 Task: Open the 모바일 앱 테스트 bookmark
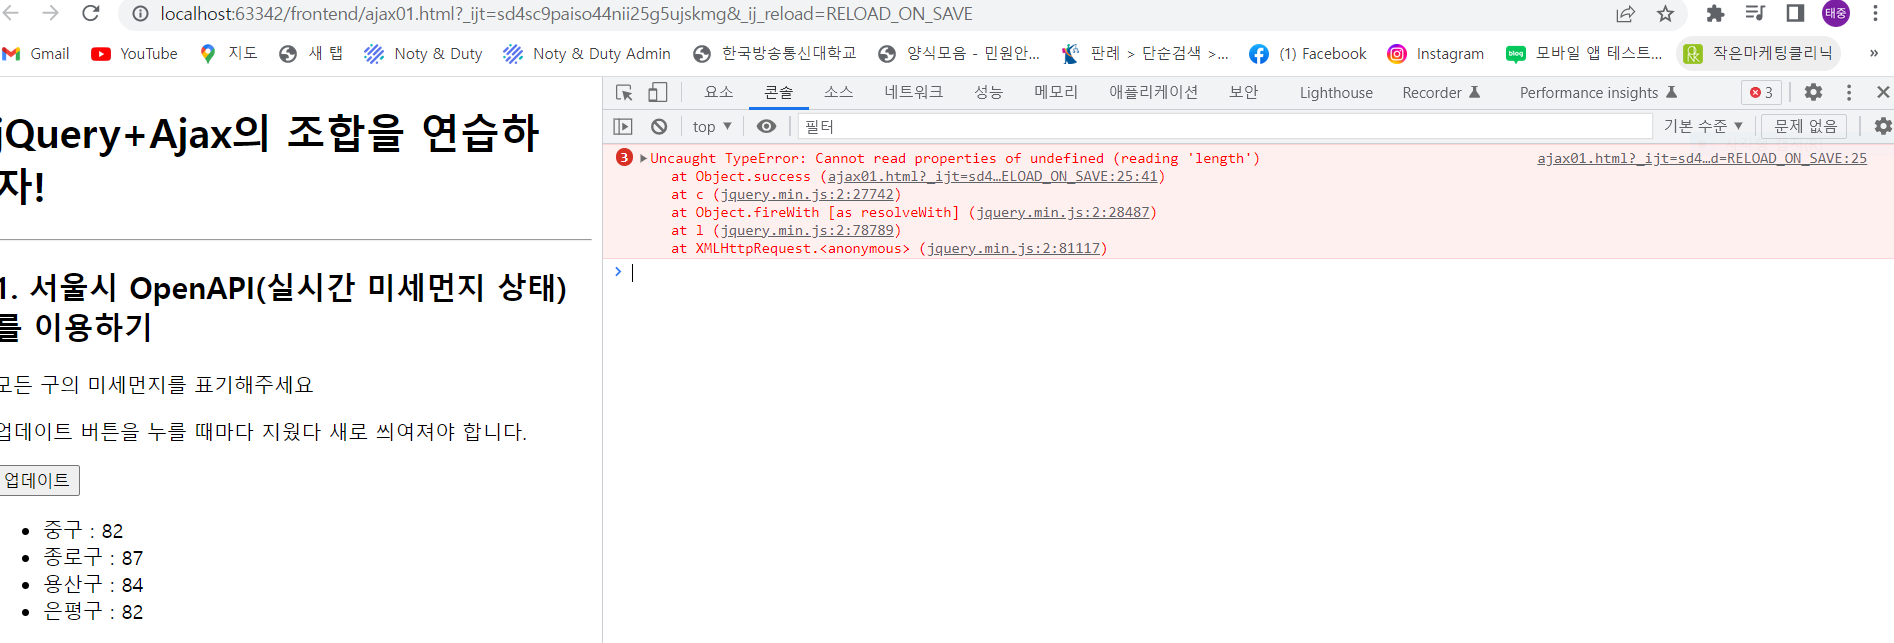[1584, 54]
